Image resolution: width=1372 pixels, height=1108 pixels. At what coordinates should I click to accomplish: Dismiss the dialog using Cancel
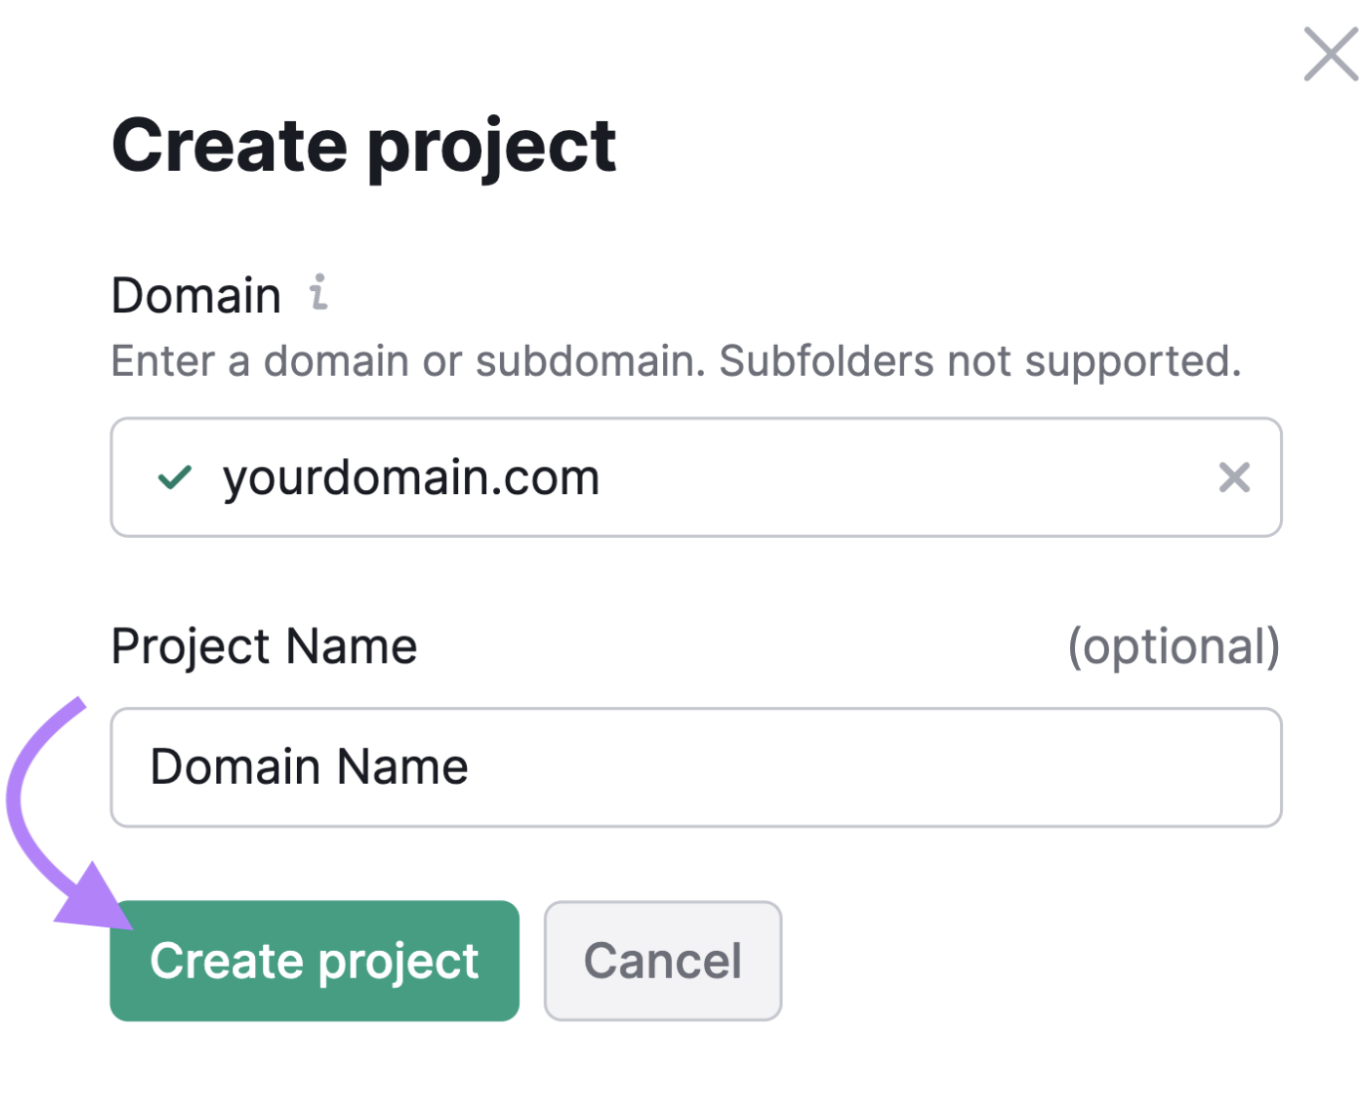click(662, 960)
